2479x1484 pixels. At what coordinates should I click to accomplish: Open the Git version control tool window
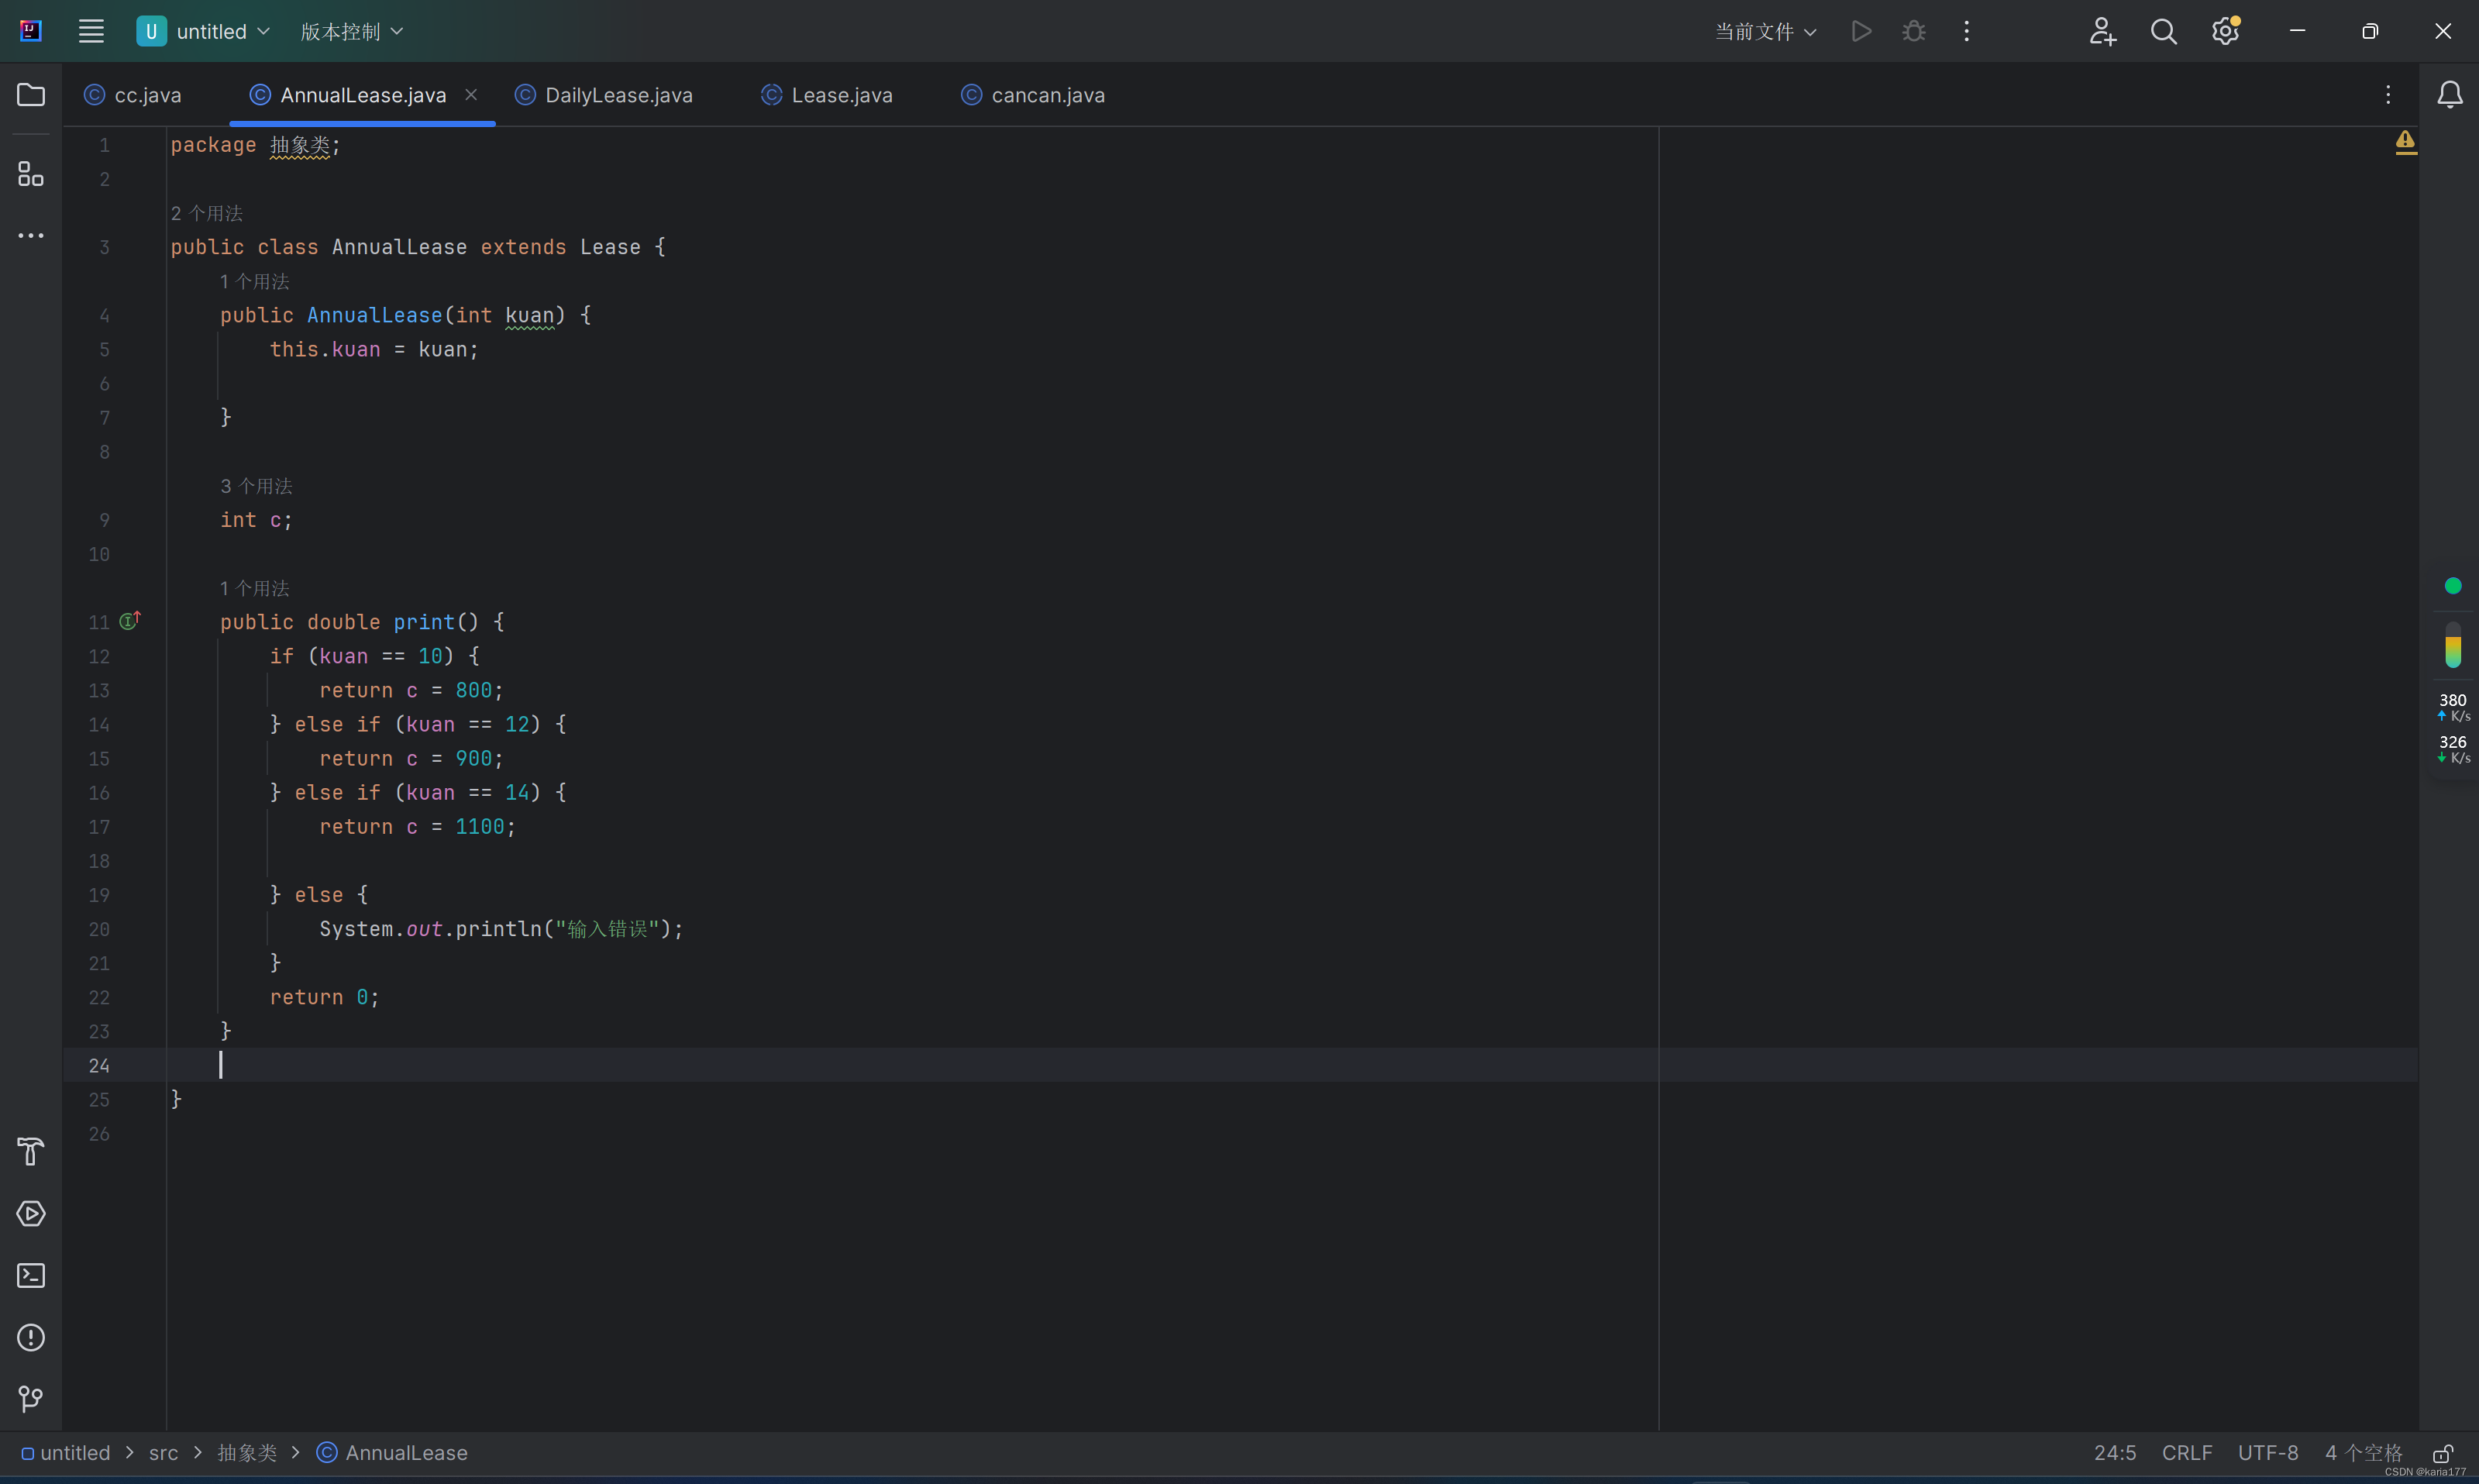[31, 1398]
